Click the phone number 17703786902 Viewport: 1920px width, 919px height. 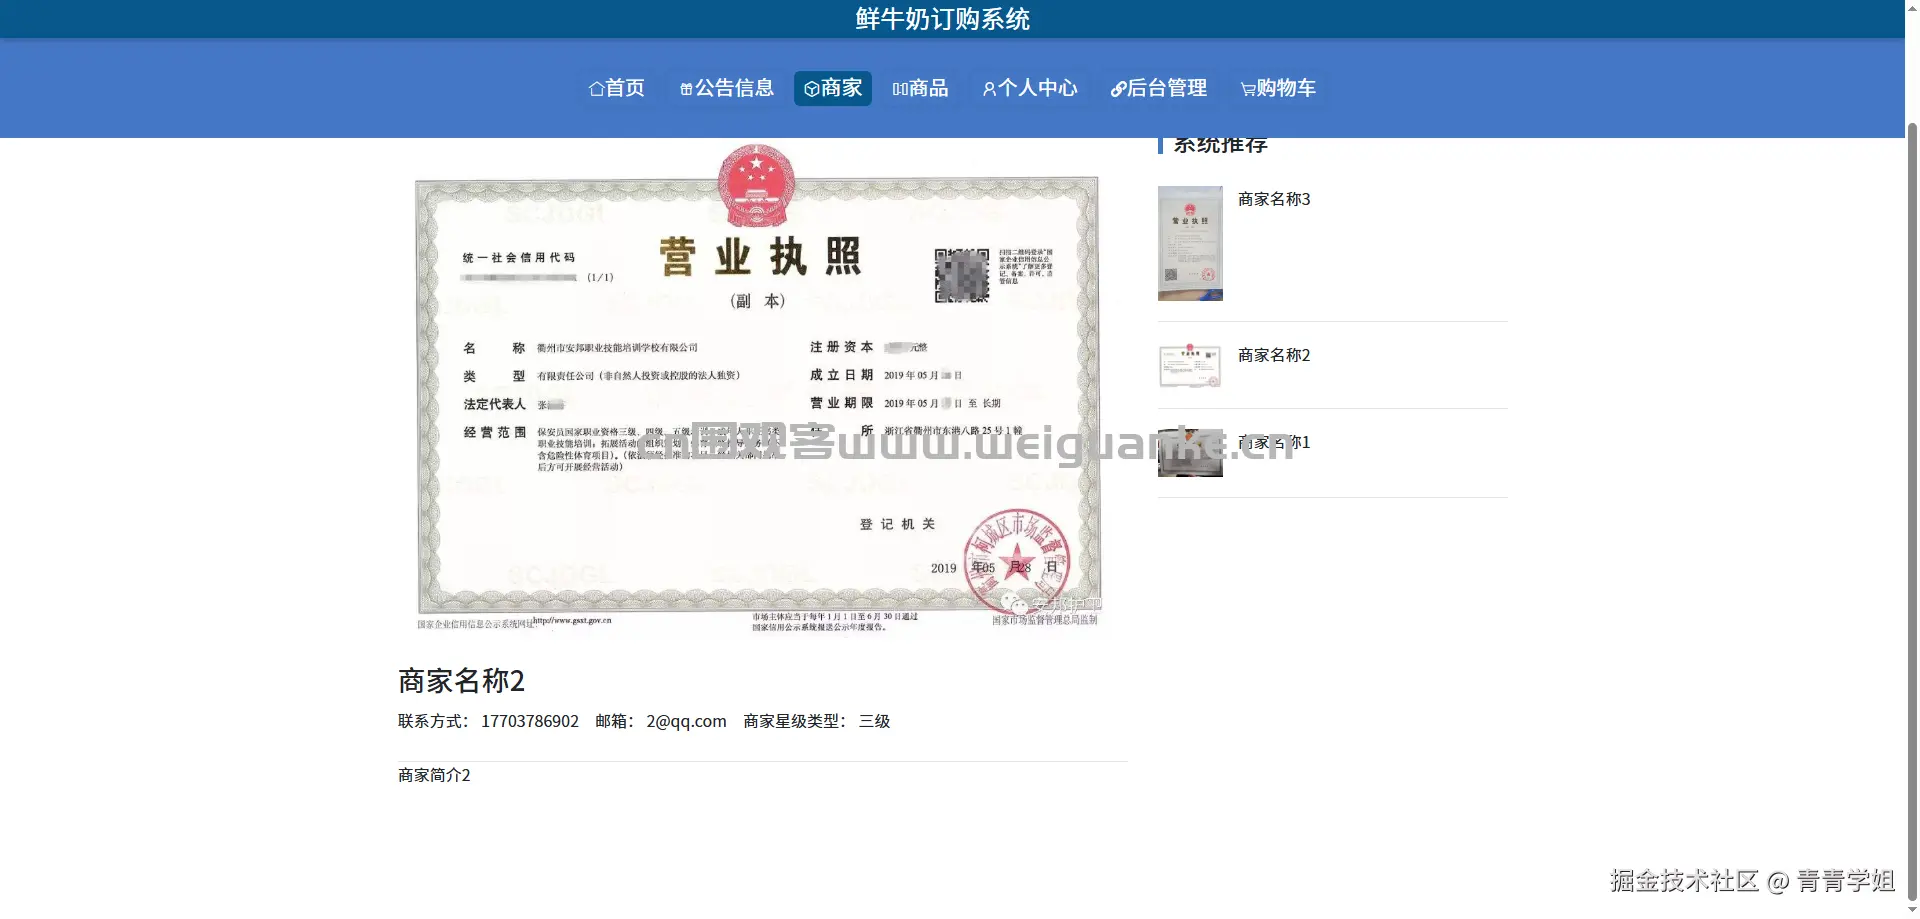[530, 721]
